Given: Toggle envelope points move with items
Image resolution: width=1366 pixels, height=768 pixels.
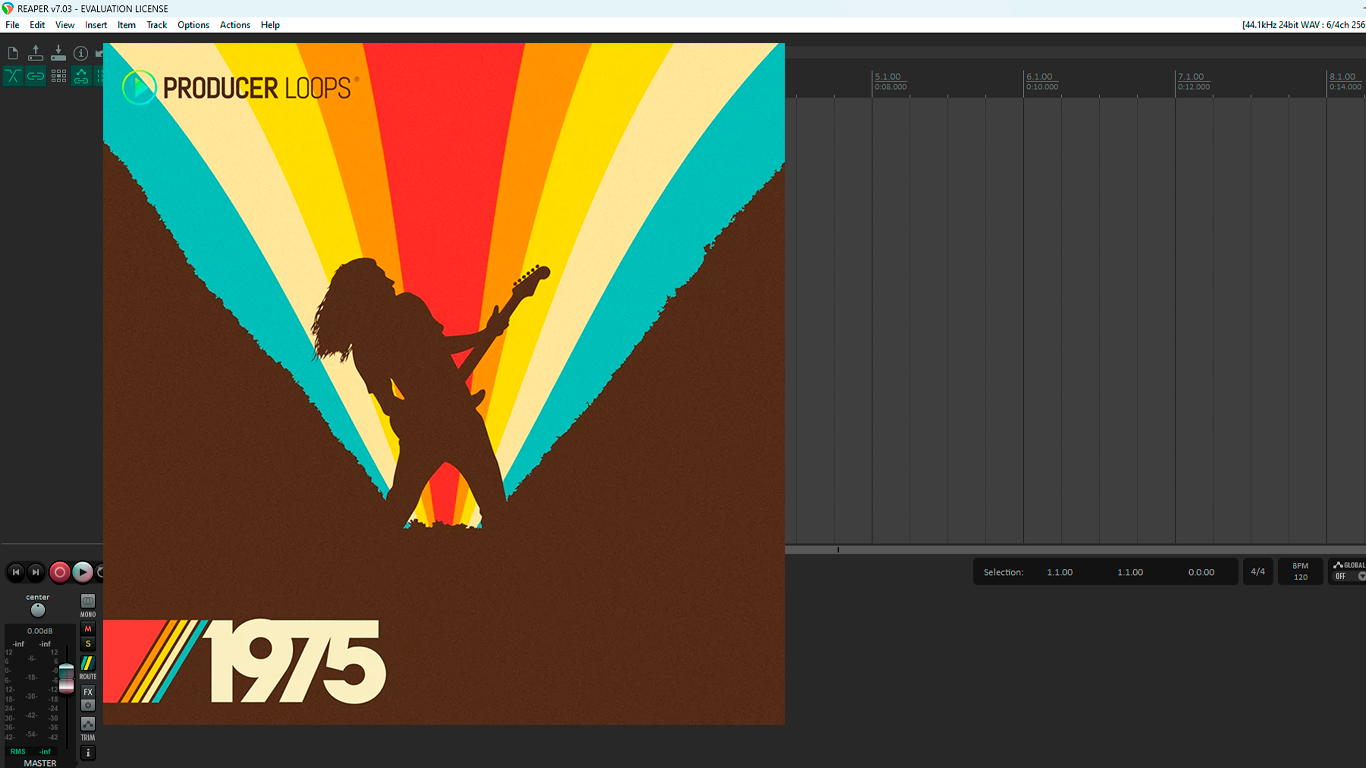Looking at the screenshot, I should 81,76.
